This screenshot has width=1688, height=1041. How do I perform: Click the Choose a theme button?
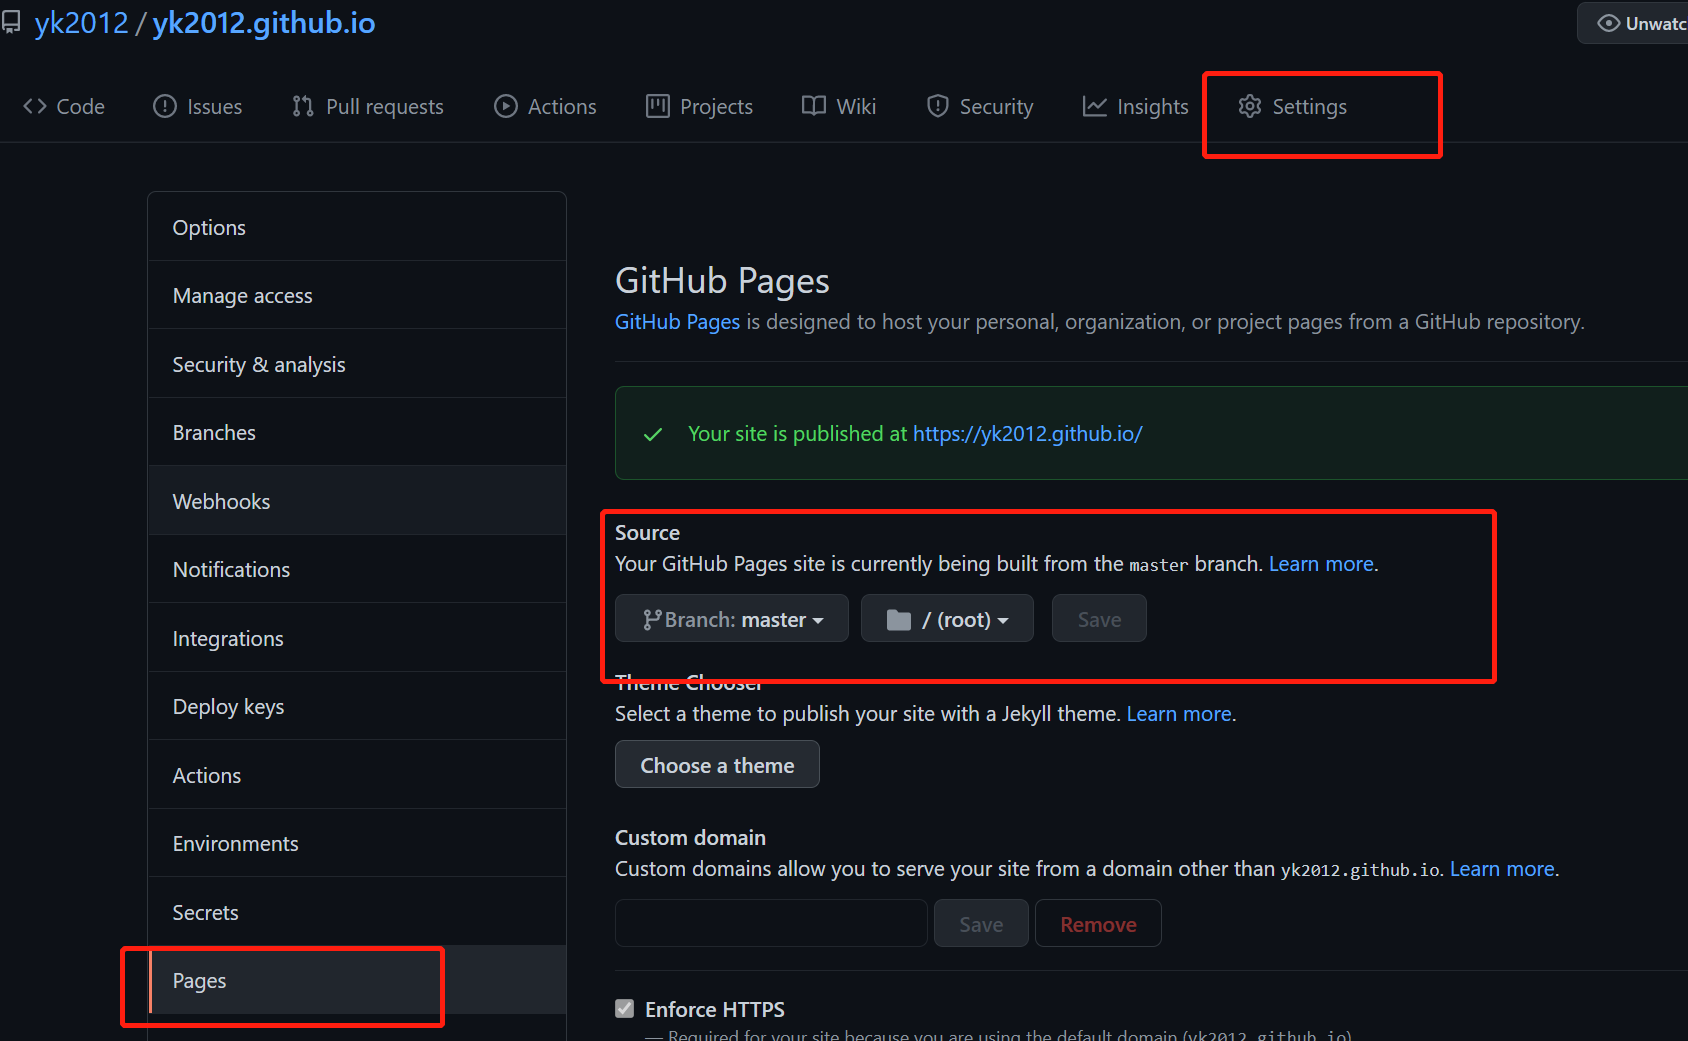tap(717, 765)
